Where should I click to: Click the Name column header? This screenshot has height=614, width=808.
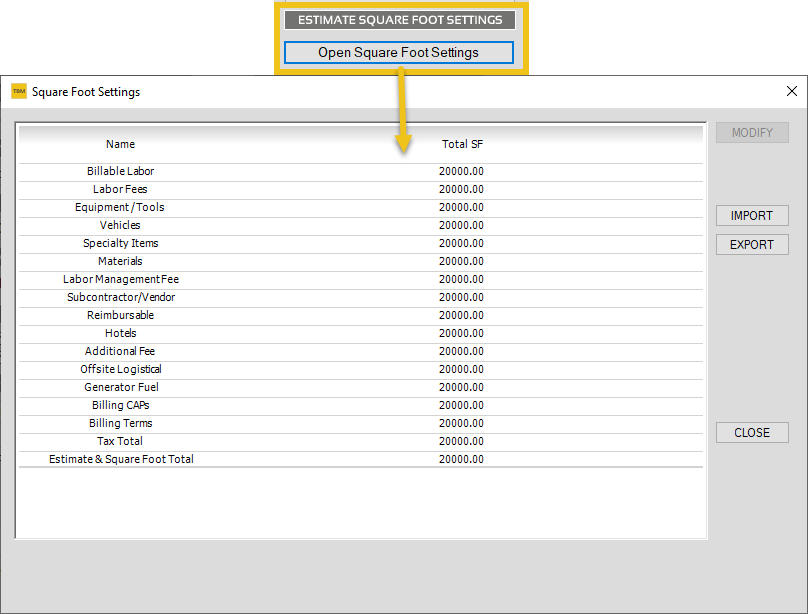click(x=121, y=144)
